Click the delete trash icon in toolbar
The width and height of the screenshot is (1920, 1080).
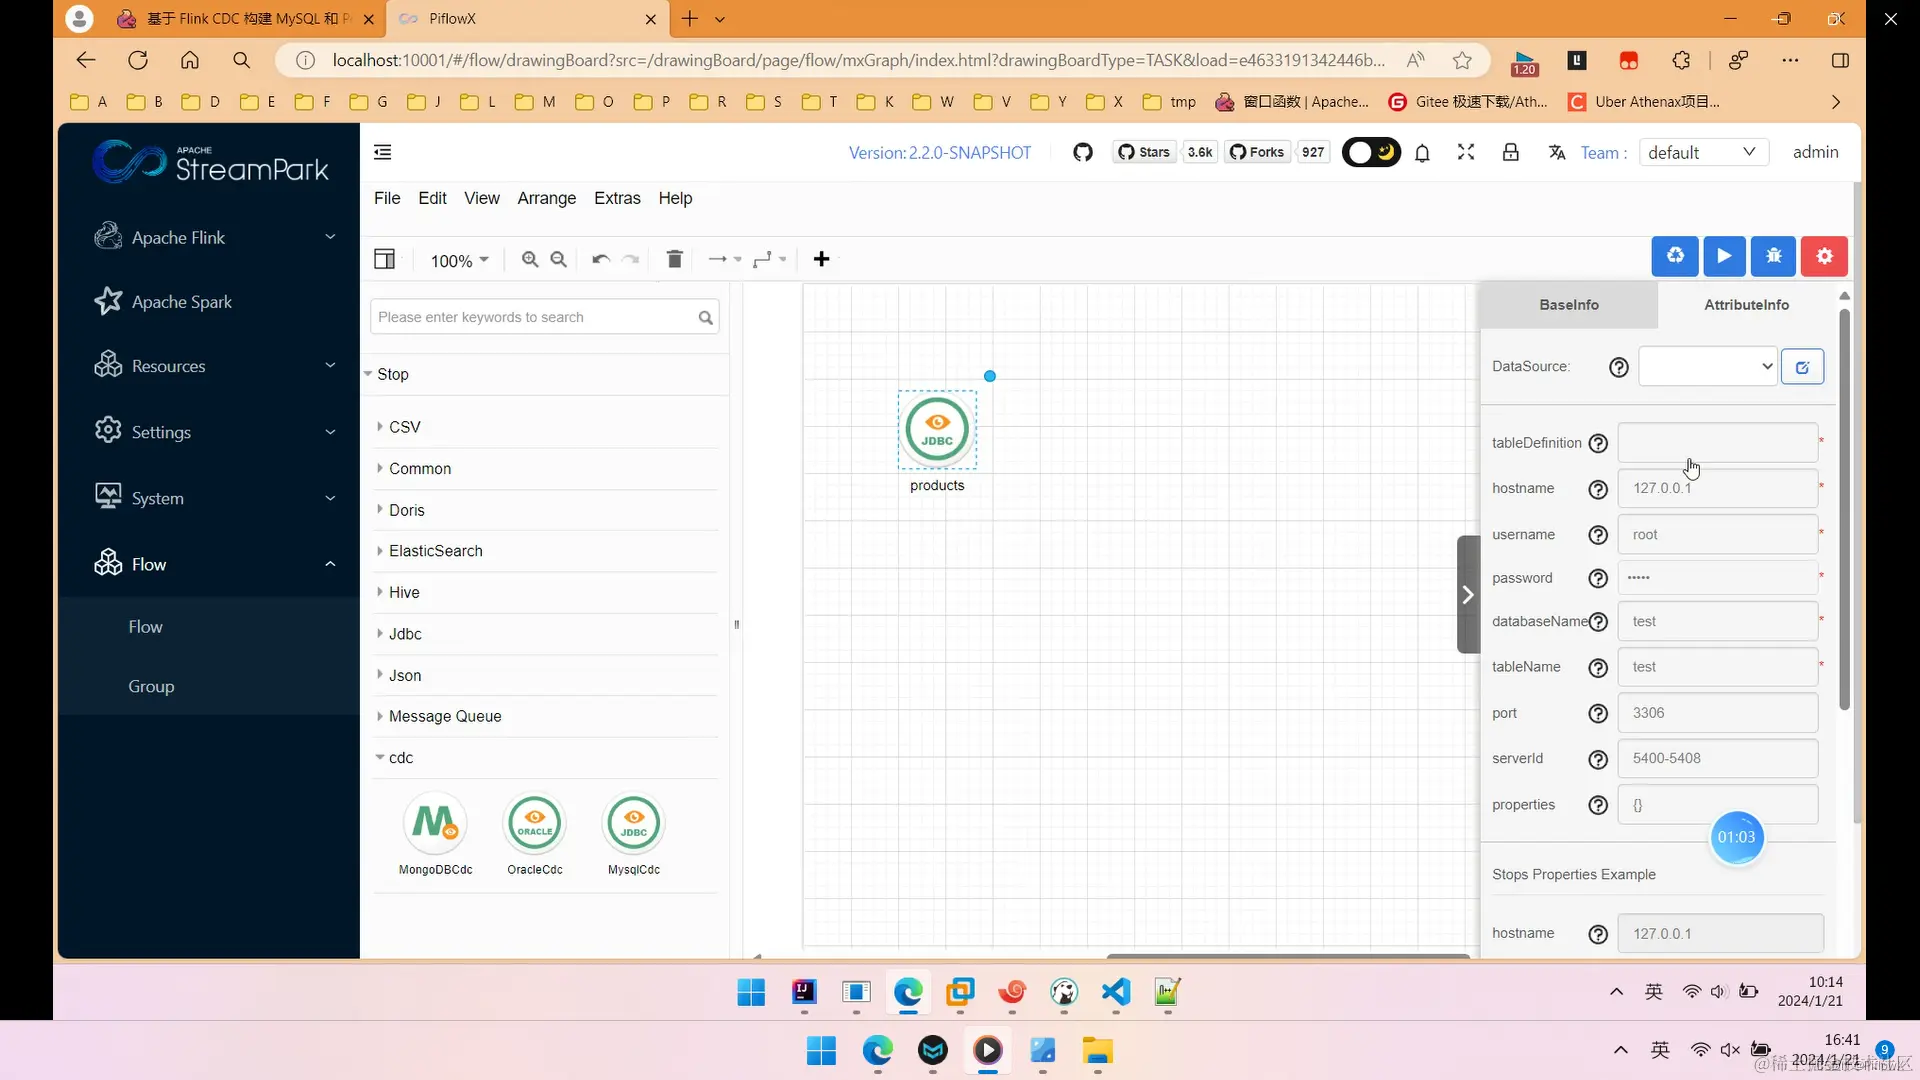click(674, 259)
